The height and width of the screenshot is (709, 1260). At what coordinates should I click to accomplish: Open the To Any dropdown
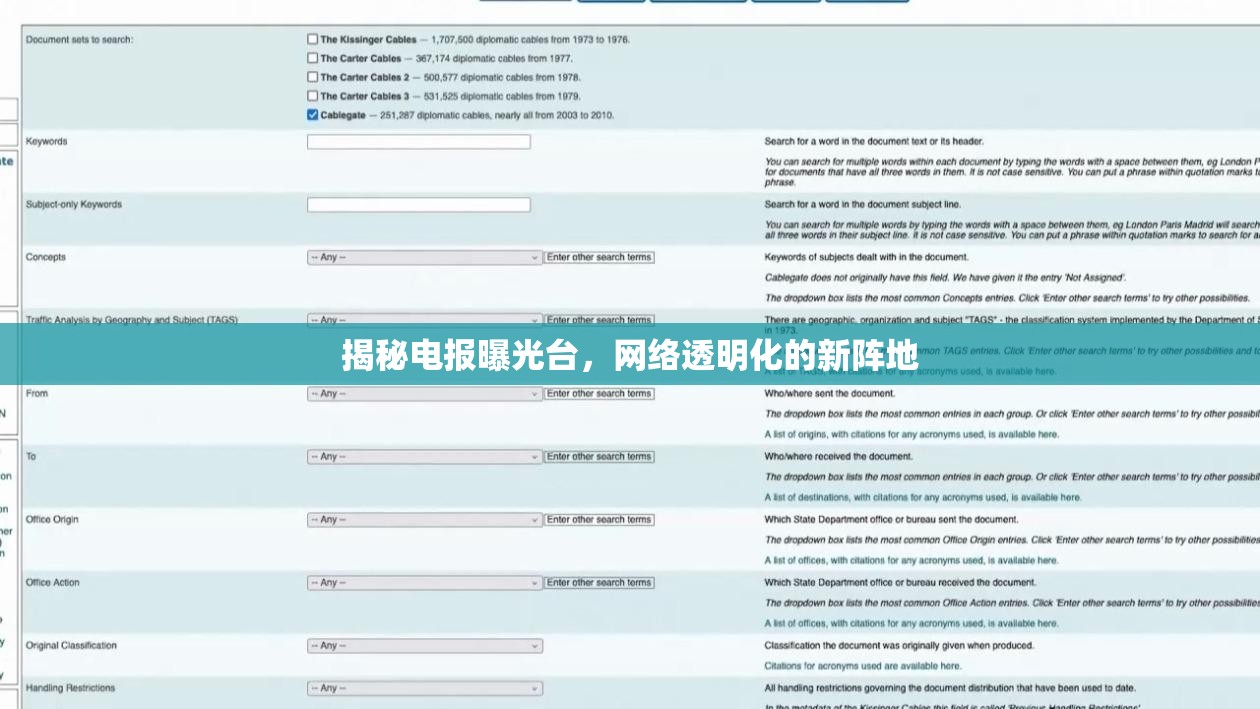click(x=424, y=457)
